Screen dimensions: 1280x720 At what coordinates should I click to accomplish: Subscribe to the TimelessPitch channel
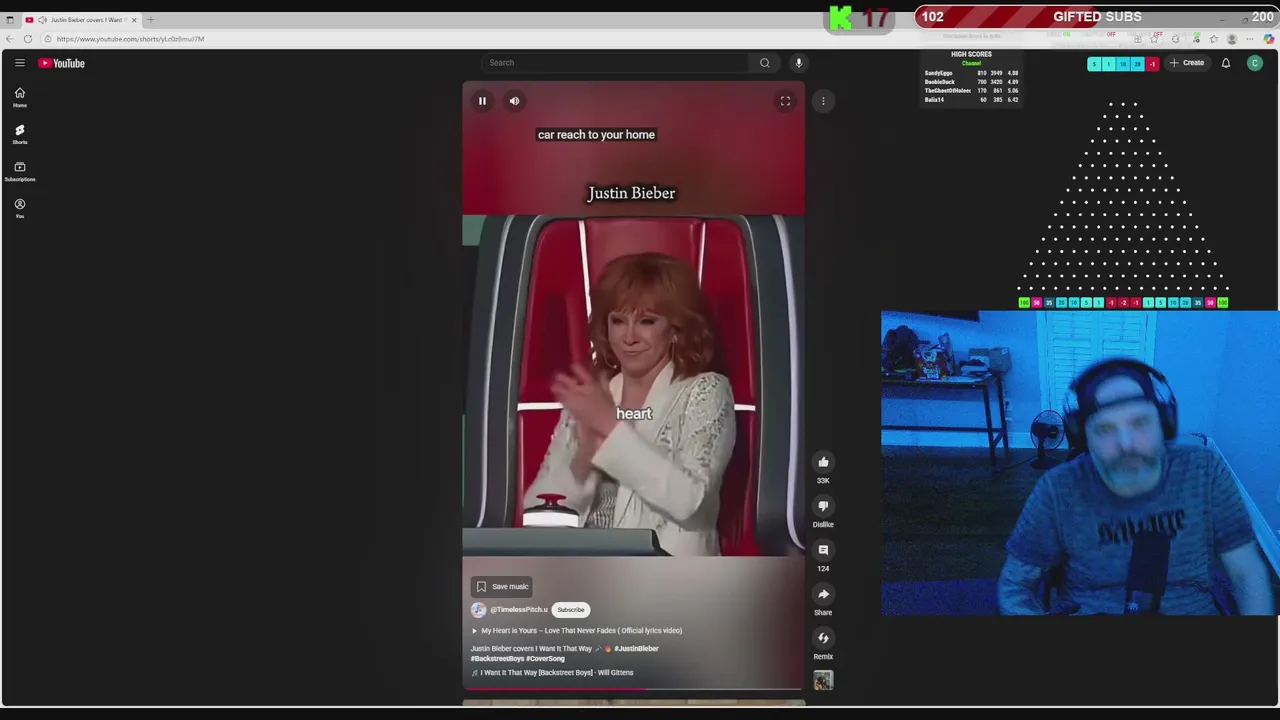571,610
